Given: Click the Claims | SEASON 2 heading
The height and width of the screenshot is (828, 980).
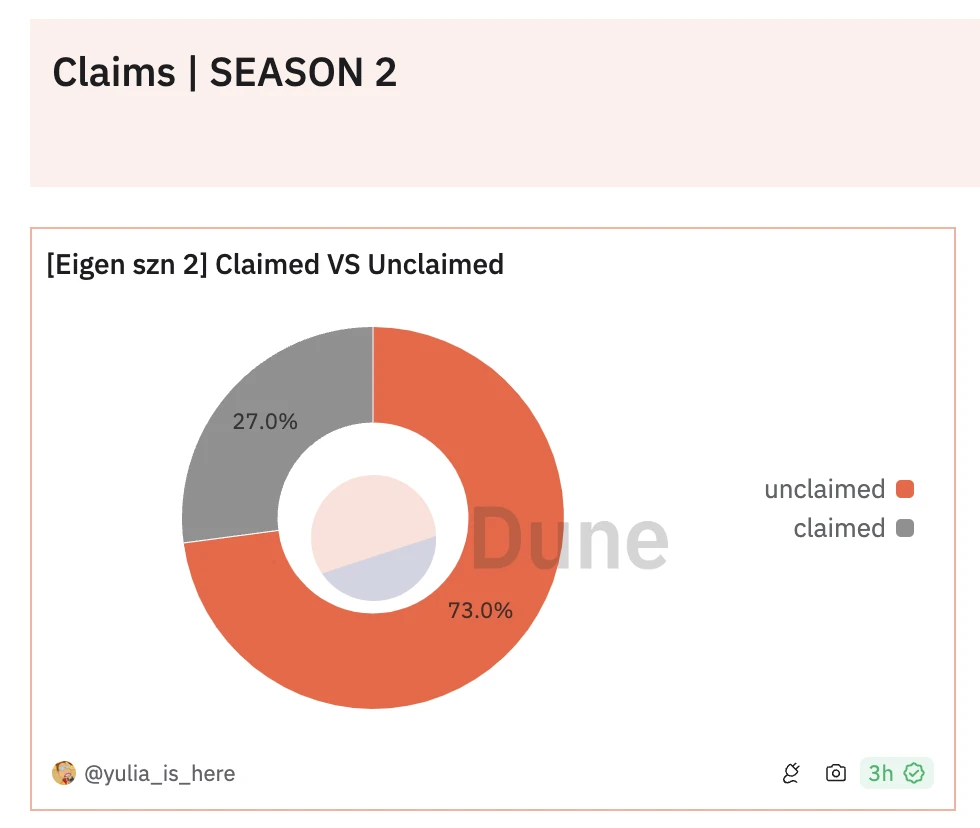Looking at the screenshot, I should (x=224, y=73).
